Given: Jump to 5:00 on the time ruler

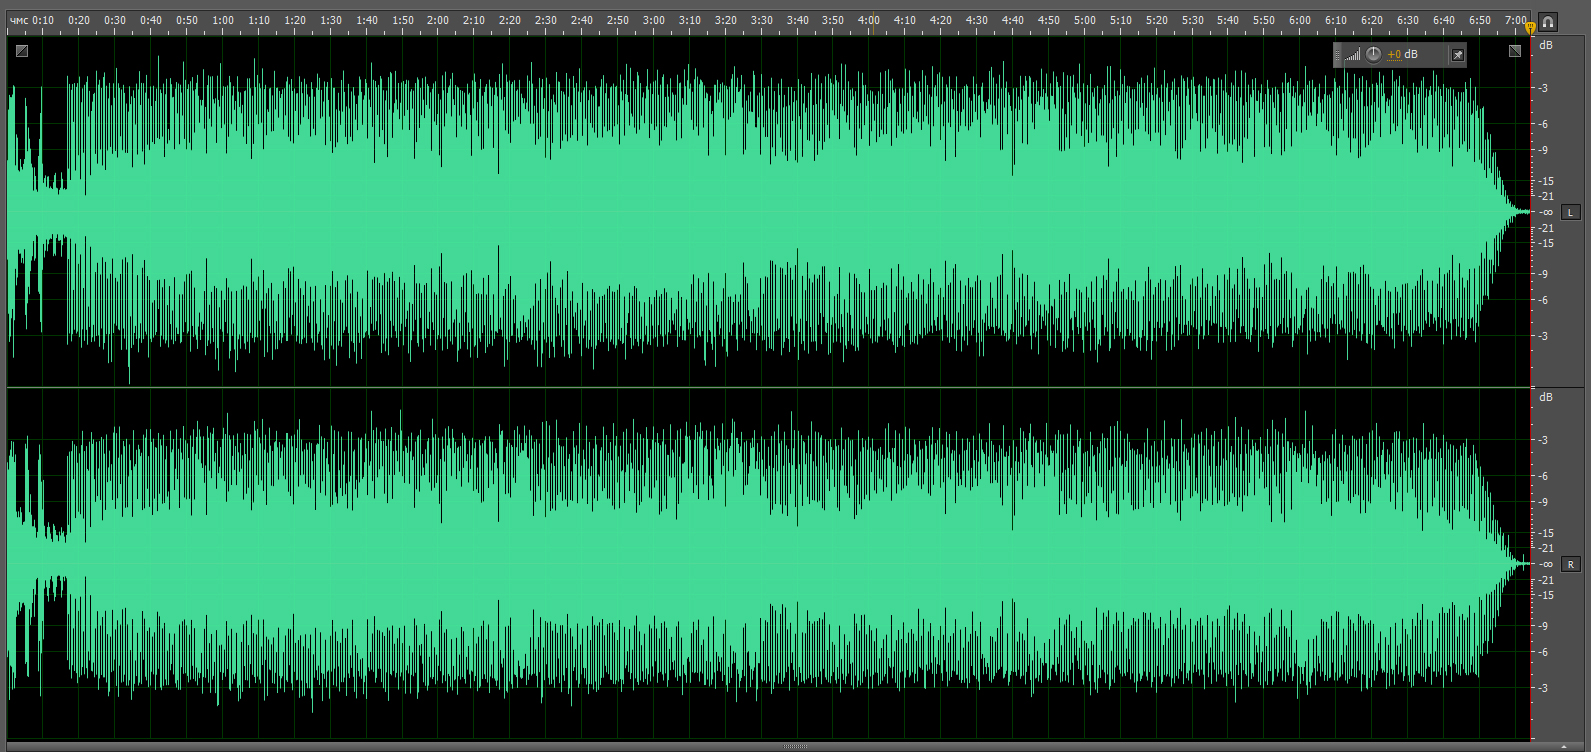Looking at the screenshot, I should click(x=1084, y=21).
